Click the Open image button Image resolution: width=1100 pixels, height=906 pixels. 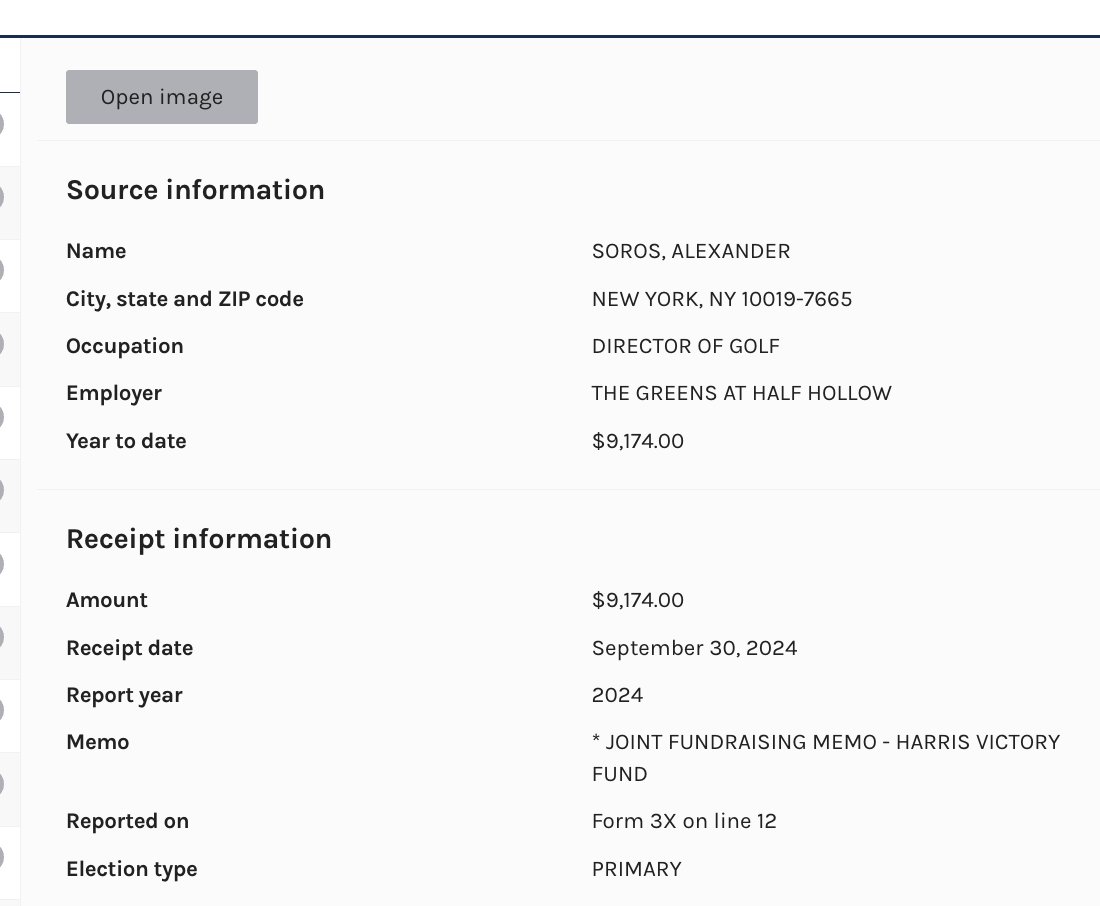tap(162, 97)
